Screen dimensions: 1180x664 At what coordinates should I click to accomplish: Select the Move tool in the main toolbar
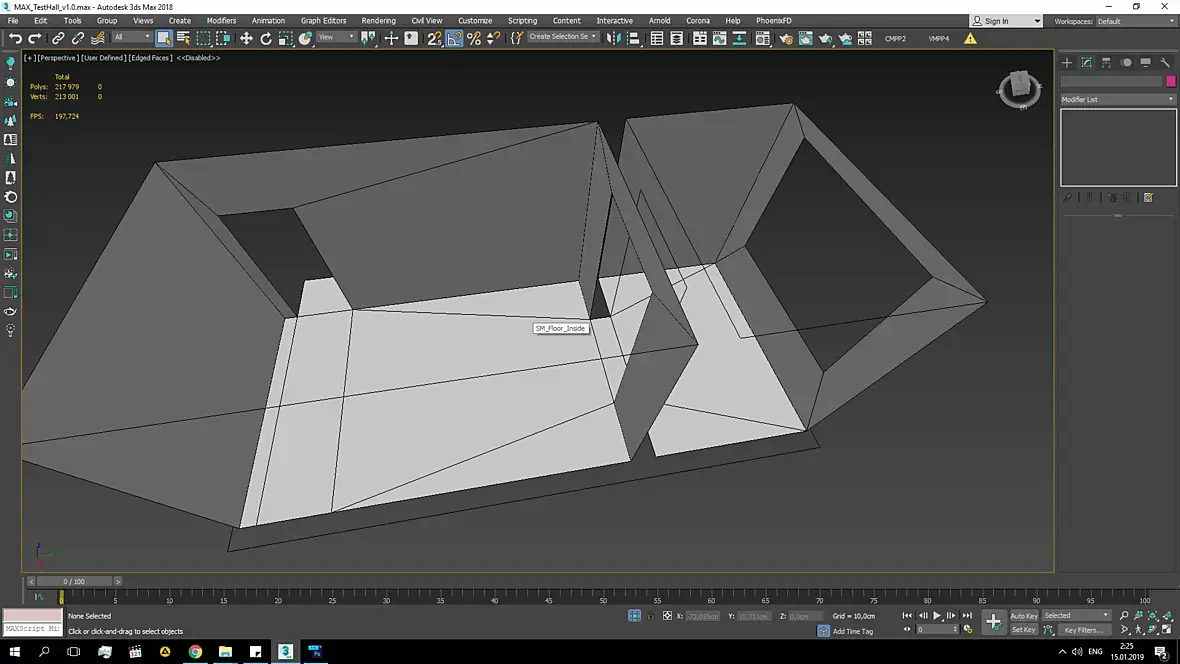pos(246,38)
